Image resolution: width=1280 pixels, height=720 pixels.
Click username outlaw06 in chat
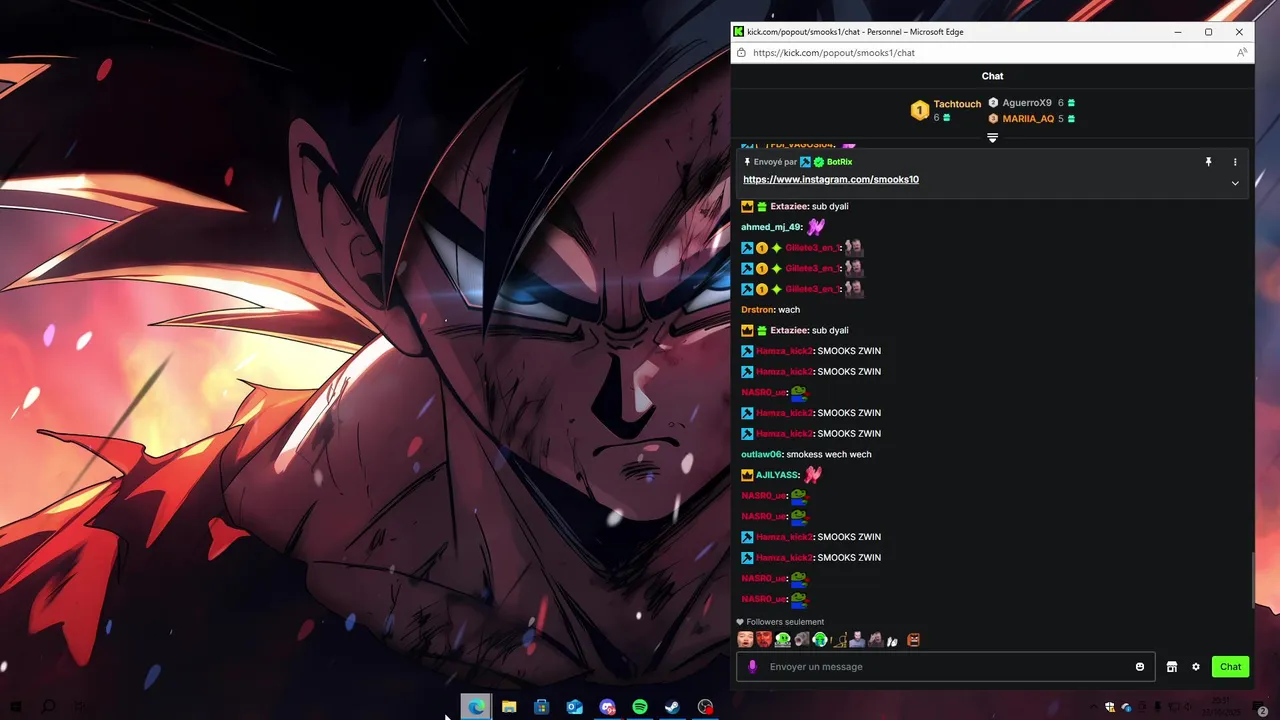(761, 455)
